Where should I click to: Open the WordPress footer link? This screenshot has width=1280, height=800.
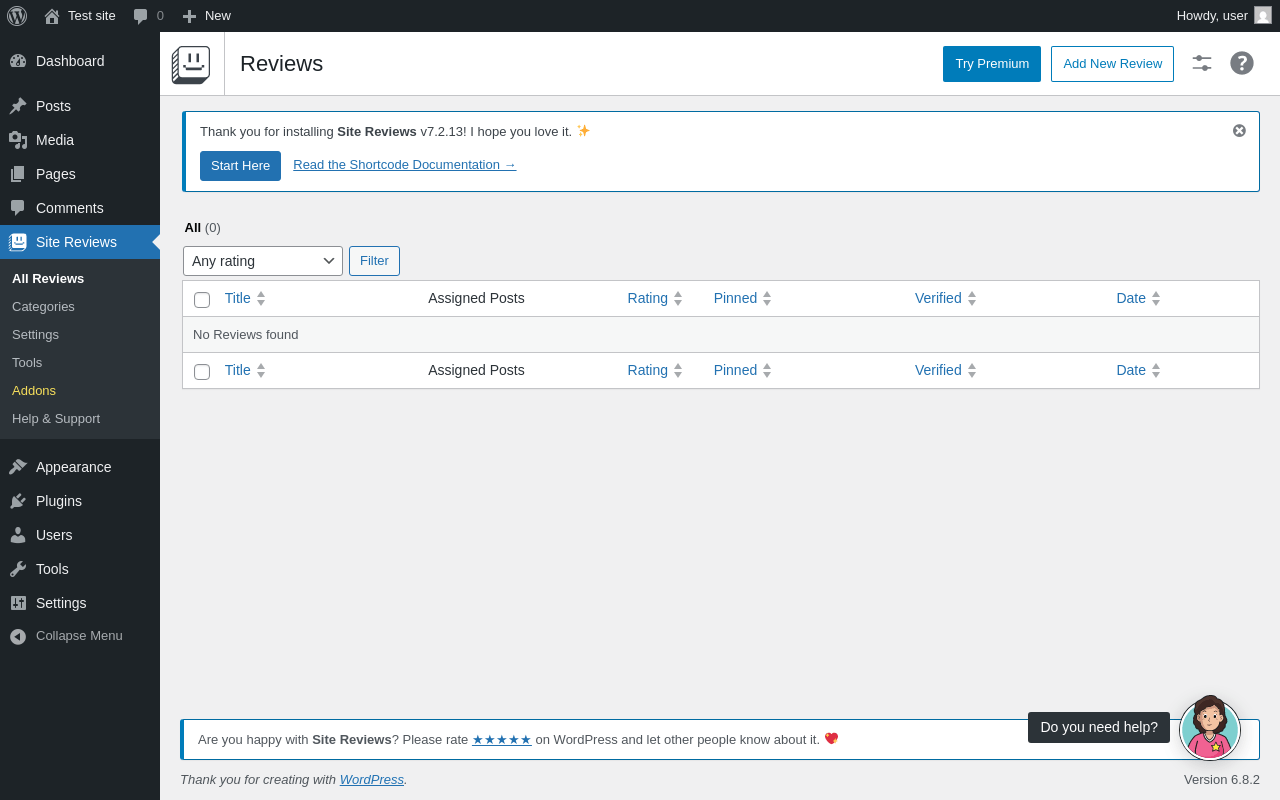click(372, 779)
